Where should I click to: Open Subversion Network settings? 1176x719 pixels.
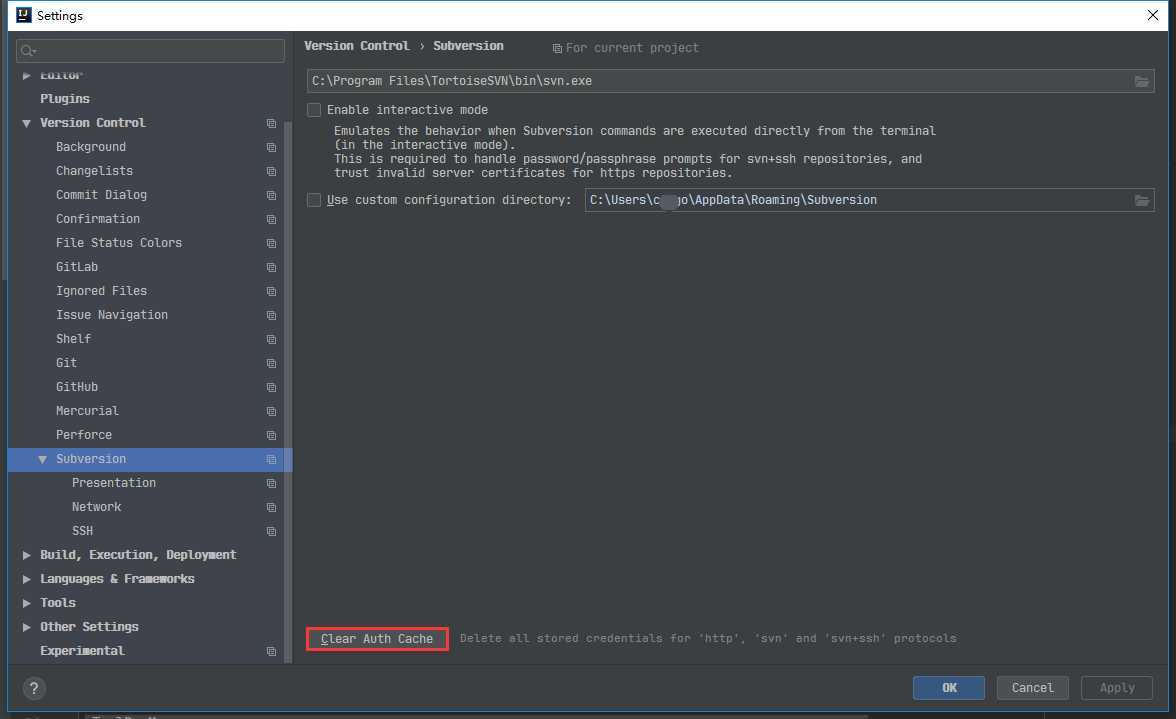97,507
